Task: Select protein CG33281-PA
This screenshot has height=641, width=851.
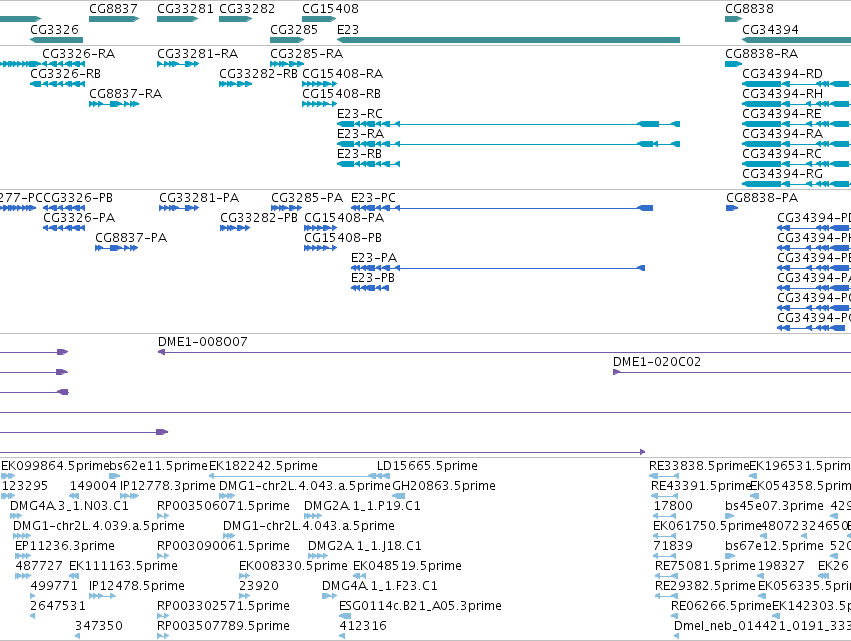Action: click(179, 208)
